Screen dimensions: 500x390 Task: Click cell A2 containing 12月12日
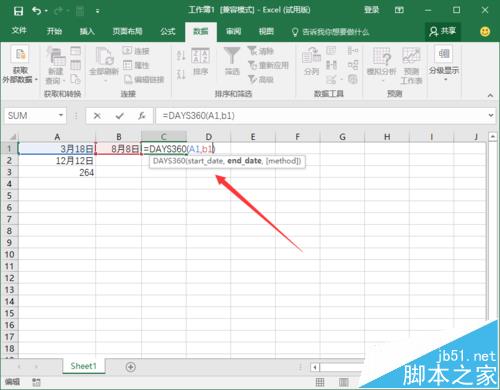click(57, 161)
